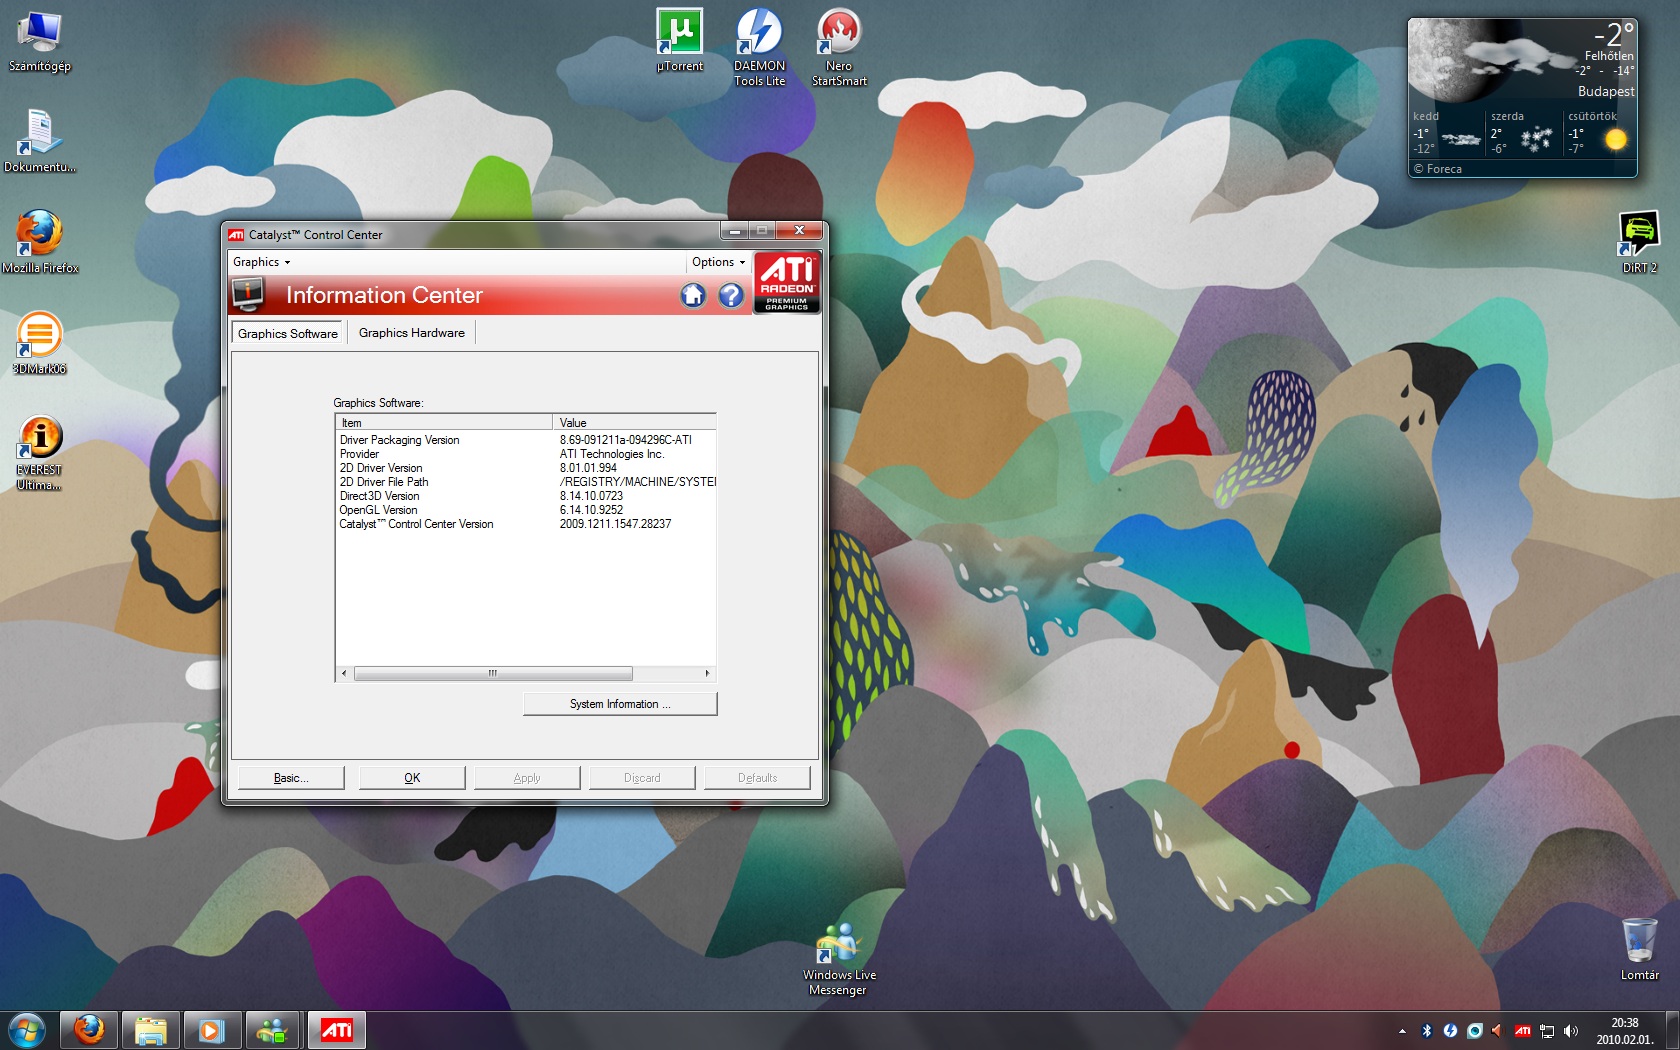Click the taskbar clock showing 20:38
This screenshot has width=1680, height=1050.
[x=1624, y=1031]
